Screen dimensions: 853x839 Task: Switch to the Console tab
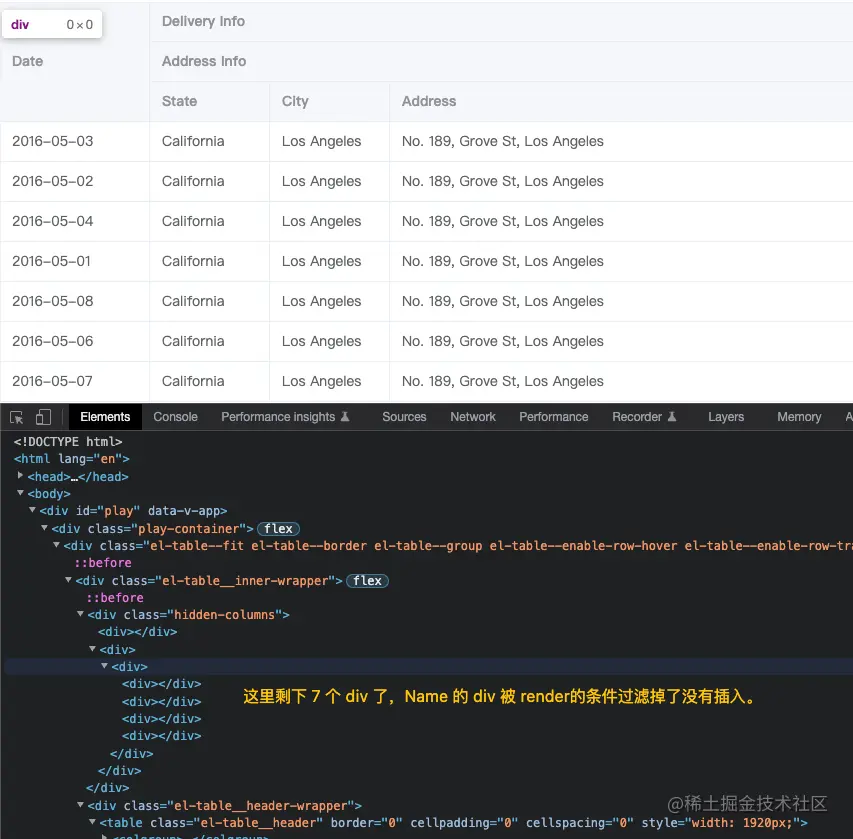click(x=175, y=417)
